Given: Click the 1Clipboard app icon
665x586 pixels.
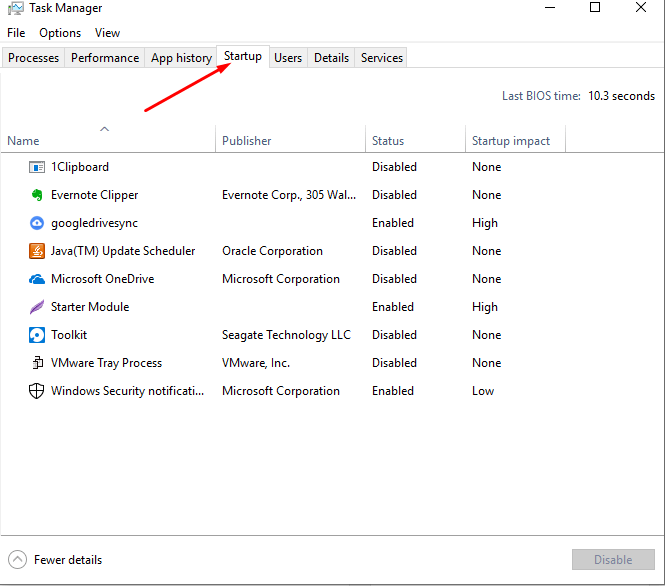Looking at the screenshot, I should click(x=37, y=167).
